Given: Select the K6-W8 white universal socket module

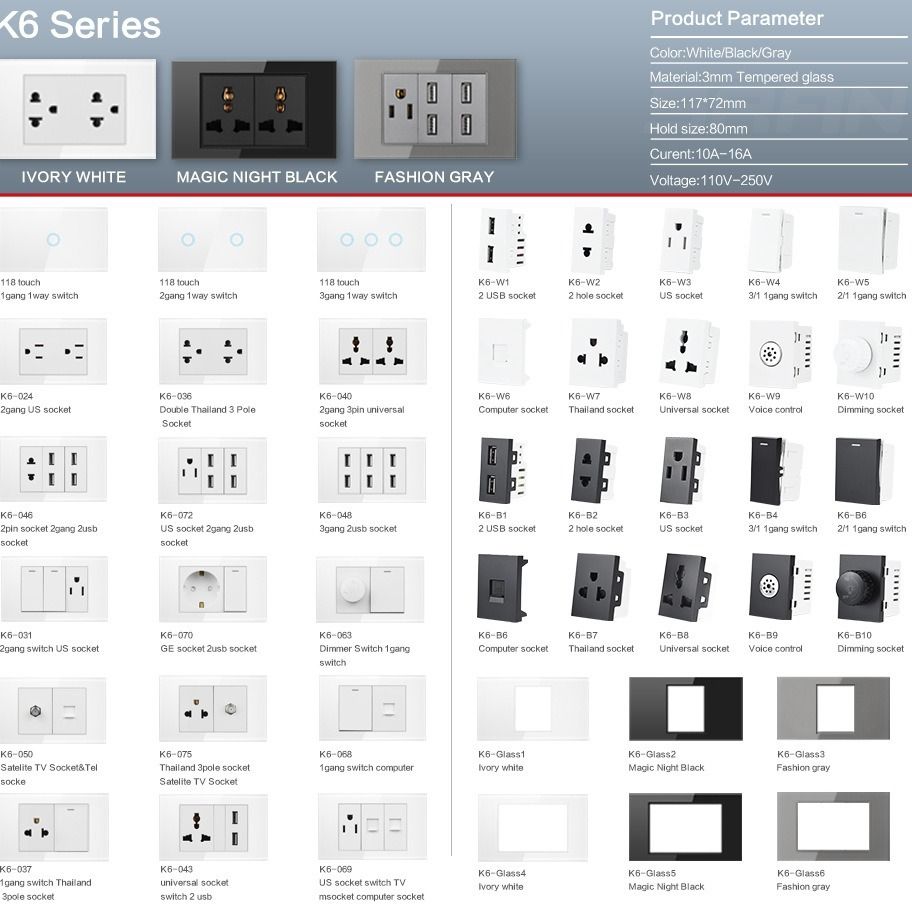Looking at the screenshot, I should pos(685,353).
